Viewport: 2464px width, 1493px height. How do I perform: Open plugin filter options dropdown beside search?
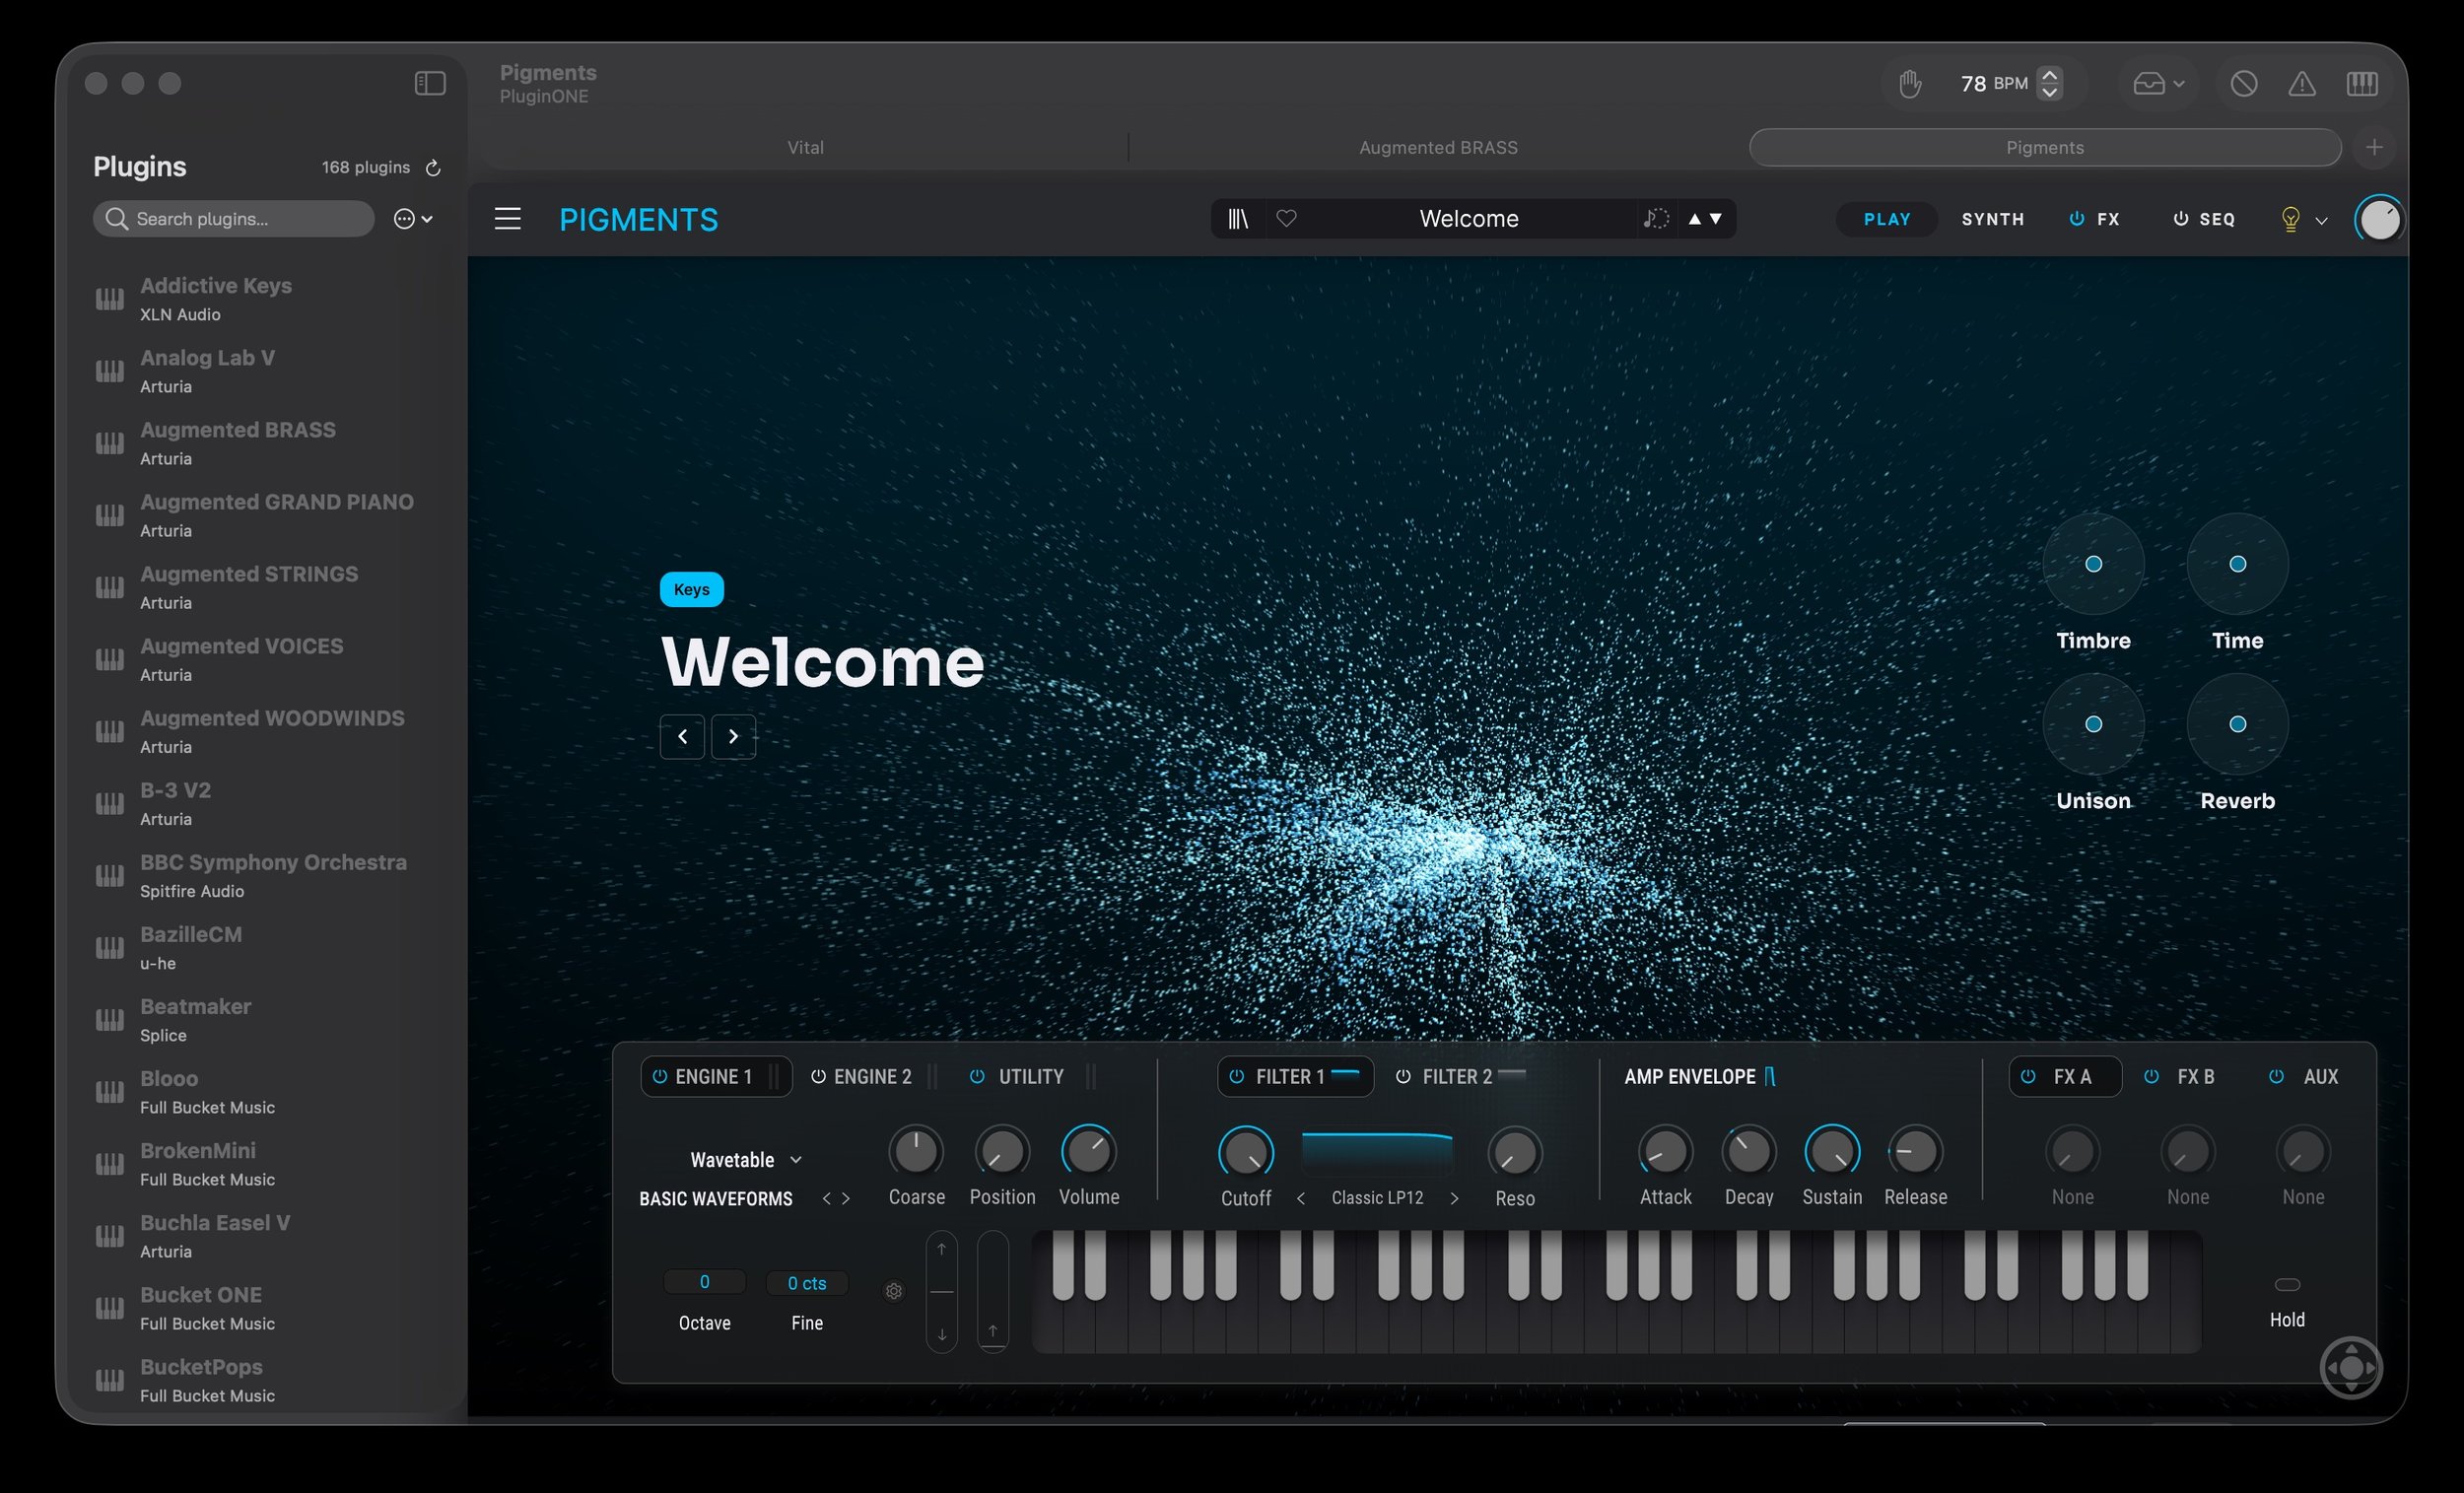pos(413,219)
